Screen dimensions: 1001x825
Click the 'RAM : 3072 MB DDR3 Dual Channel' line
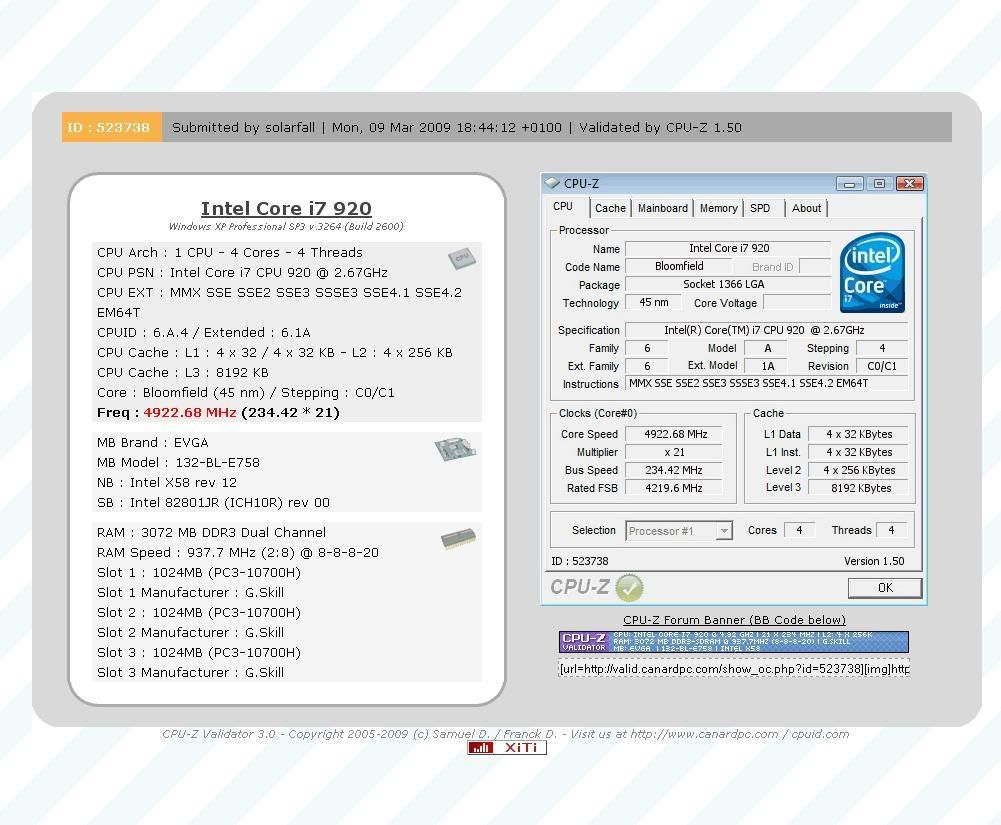tap(211, 533)
